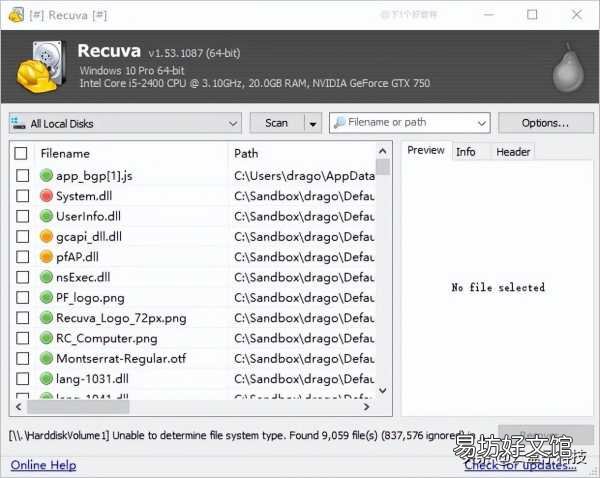Click the HarddiskVolume1 status bar message

click(x=241, y=436)
